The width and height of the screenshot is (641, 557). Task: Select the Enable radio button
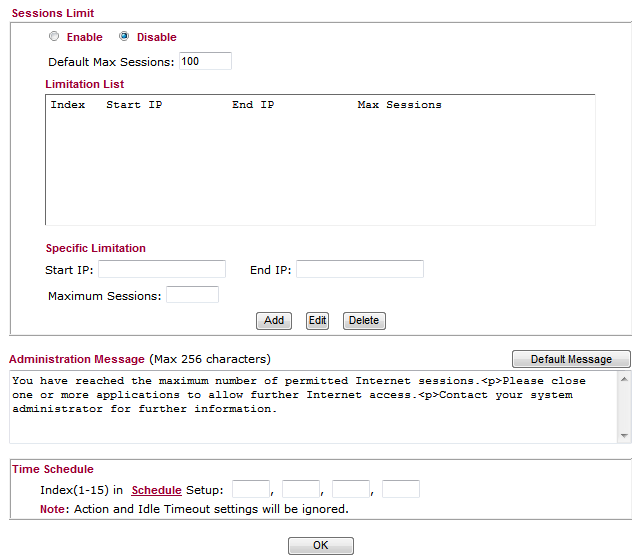click(54, 37)
